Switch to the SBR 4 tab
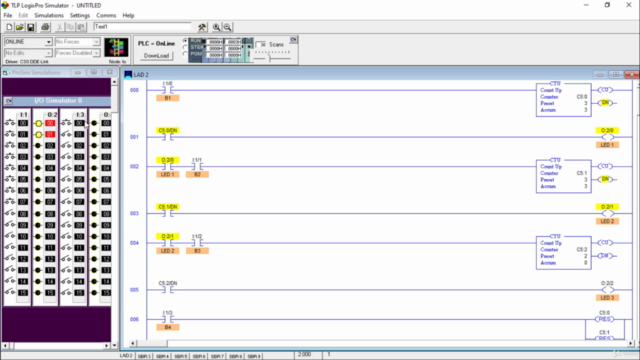 (162, 356)
